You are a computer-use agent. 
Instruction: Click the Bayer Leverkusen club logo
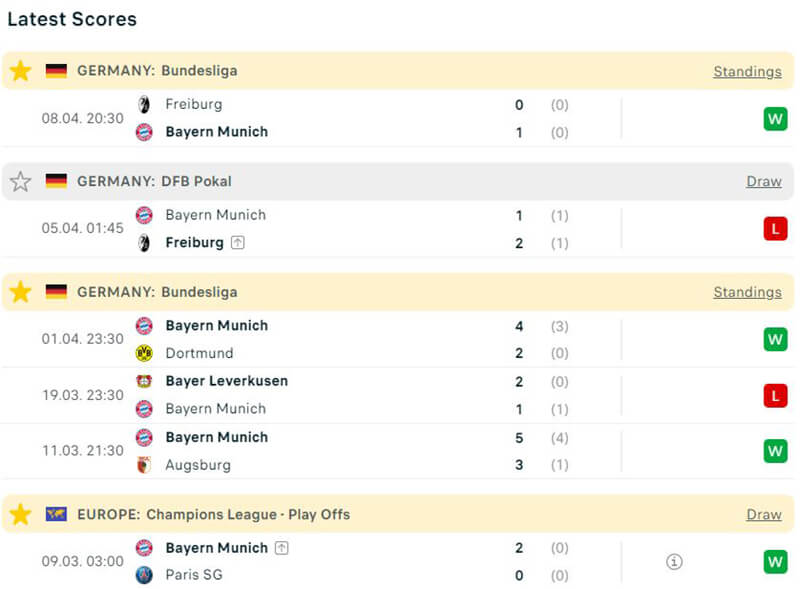144,381
